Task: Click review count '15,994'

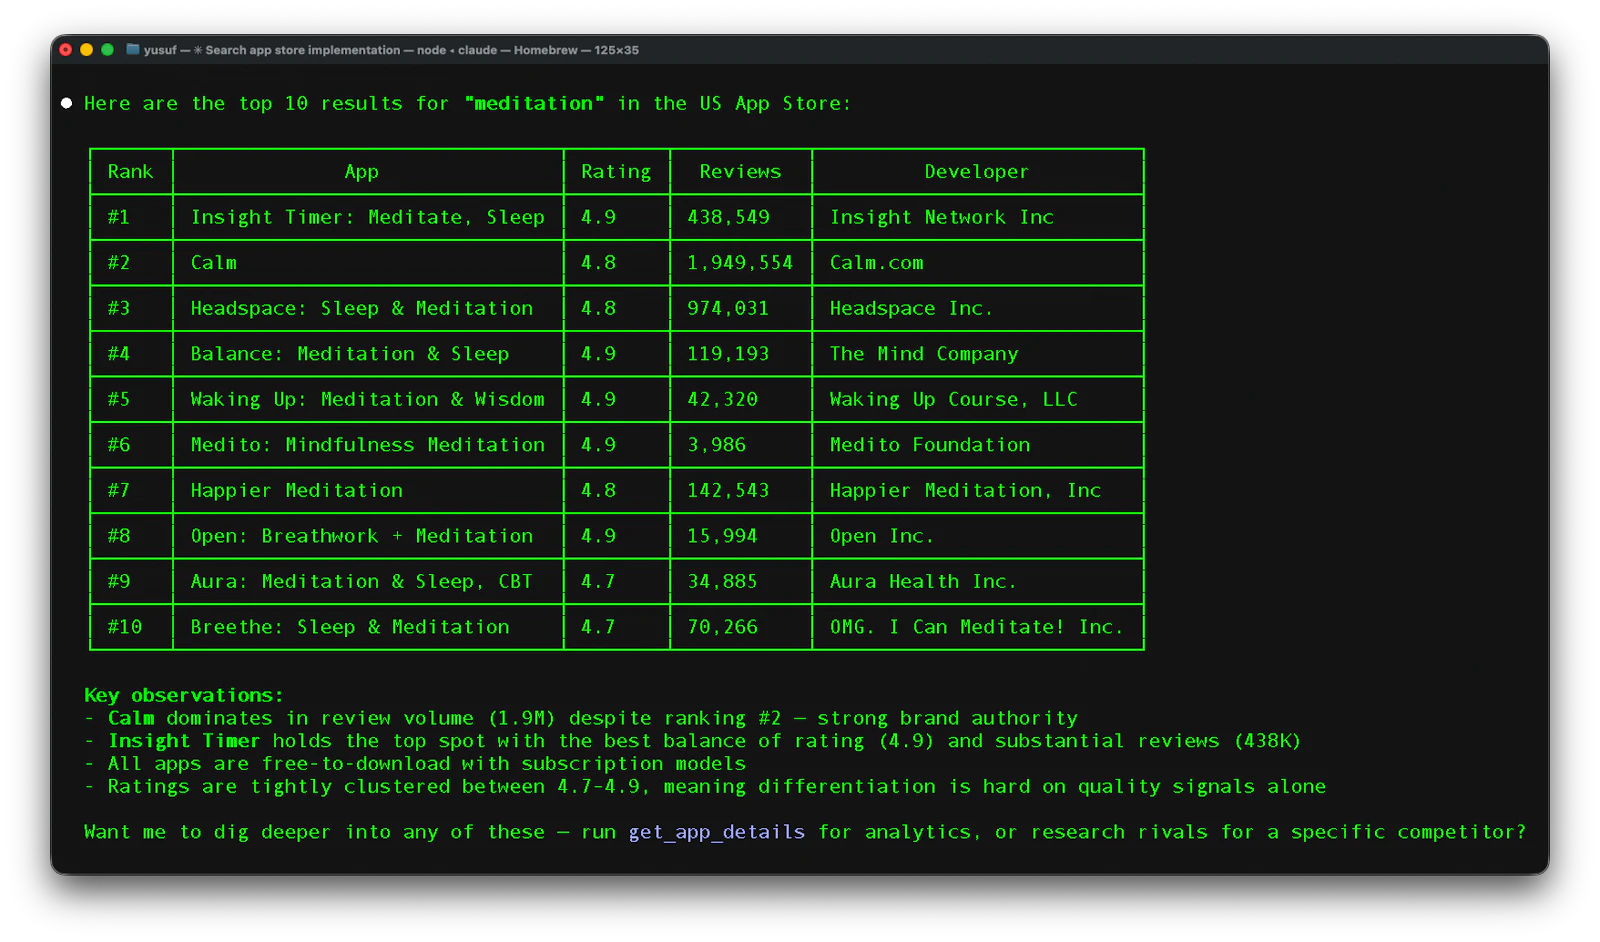Action: (x=722, y=536)
